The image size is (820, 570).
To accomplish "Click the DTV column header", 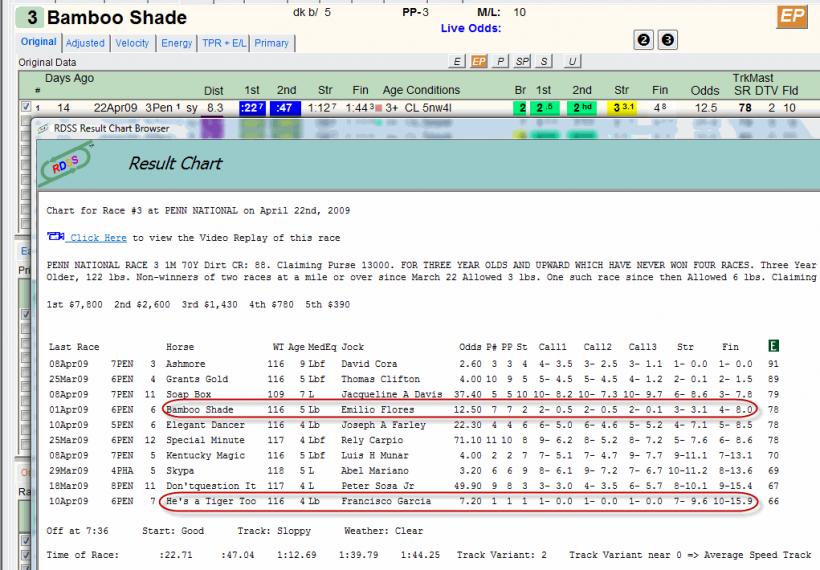I will coord(766,90).
